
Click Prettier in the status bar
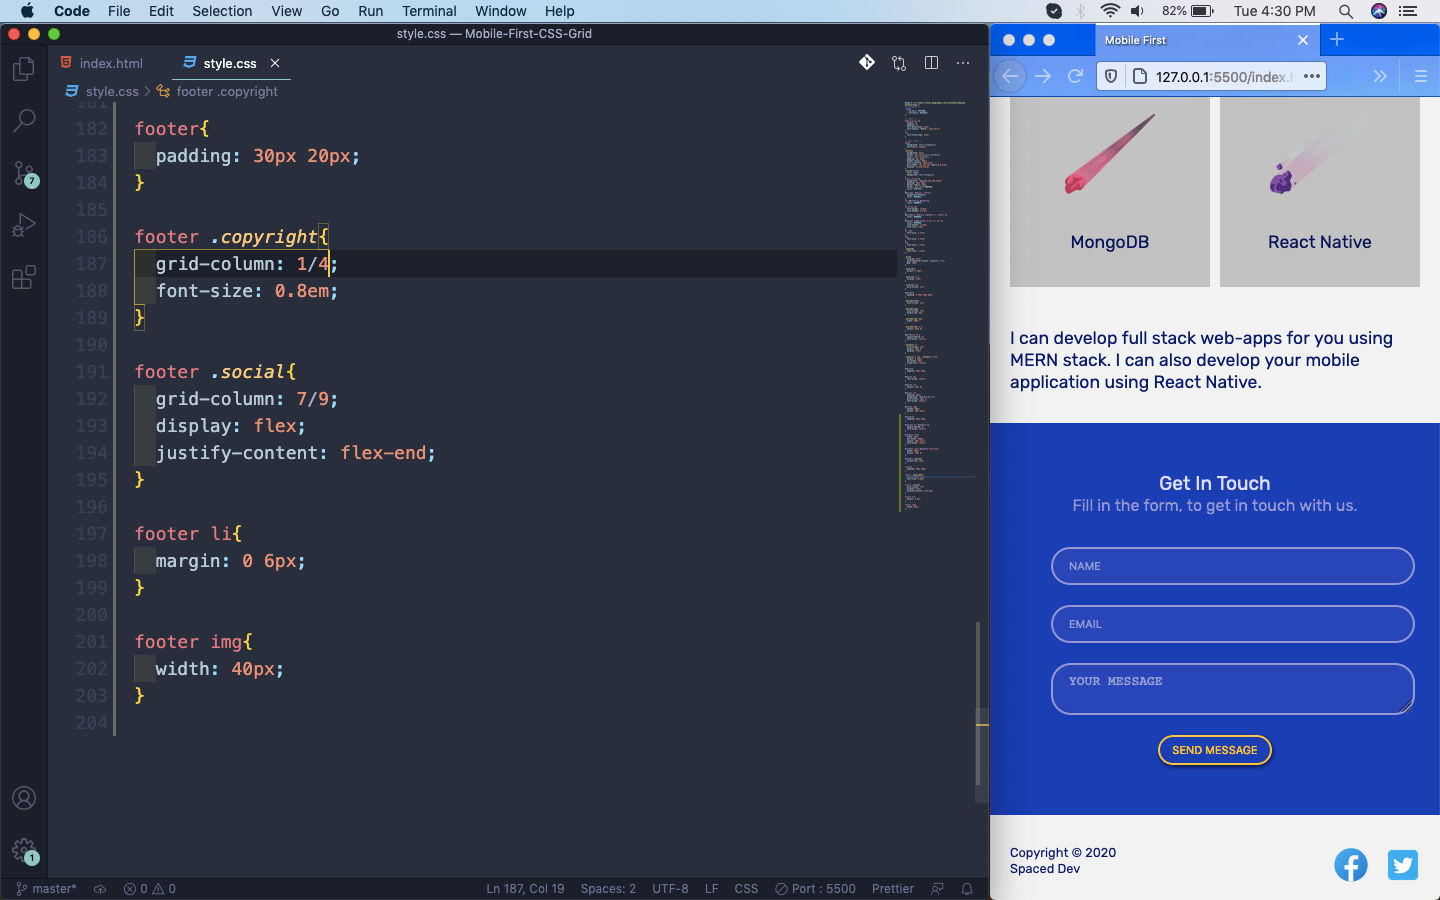[x=892, y=888]
